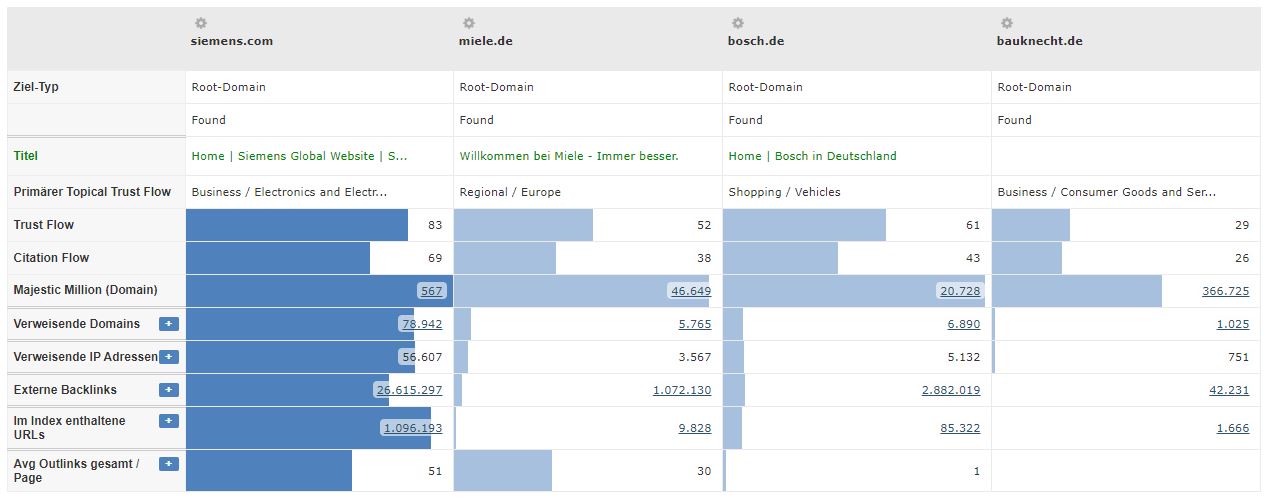Click bosch.de topic Shopping / Vehicles
This screenshot has height=501, width=1270.
pyautogui.click(x=784, y=192)
